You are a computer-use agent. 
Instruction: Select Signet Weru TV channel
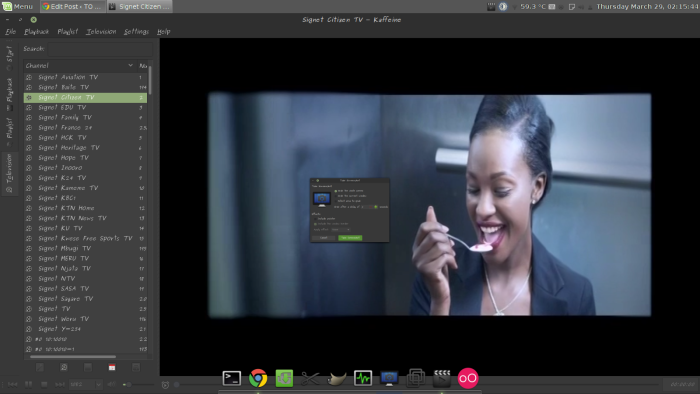click(x=85, y=319)
